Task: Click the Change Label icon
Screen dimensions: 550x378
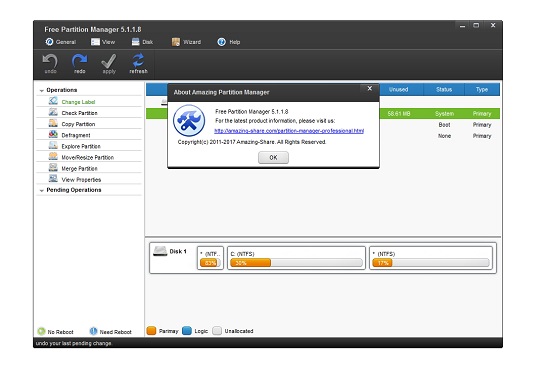Action: pyautogui.click(x=53, y=101)
